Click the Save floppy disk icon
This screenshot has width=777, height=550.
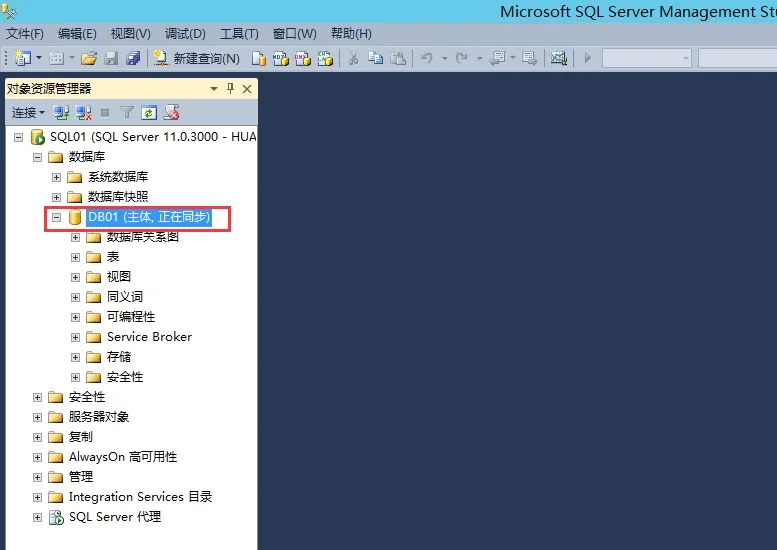coord(111,58)
